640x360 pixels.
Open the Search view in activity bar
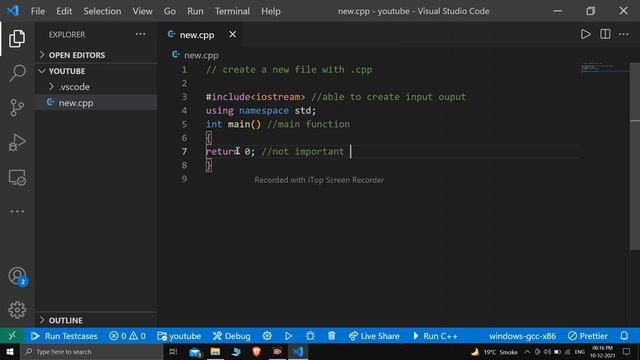(x=17, y=73)
